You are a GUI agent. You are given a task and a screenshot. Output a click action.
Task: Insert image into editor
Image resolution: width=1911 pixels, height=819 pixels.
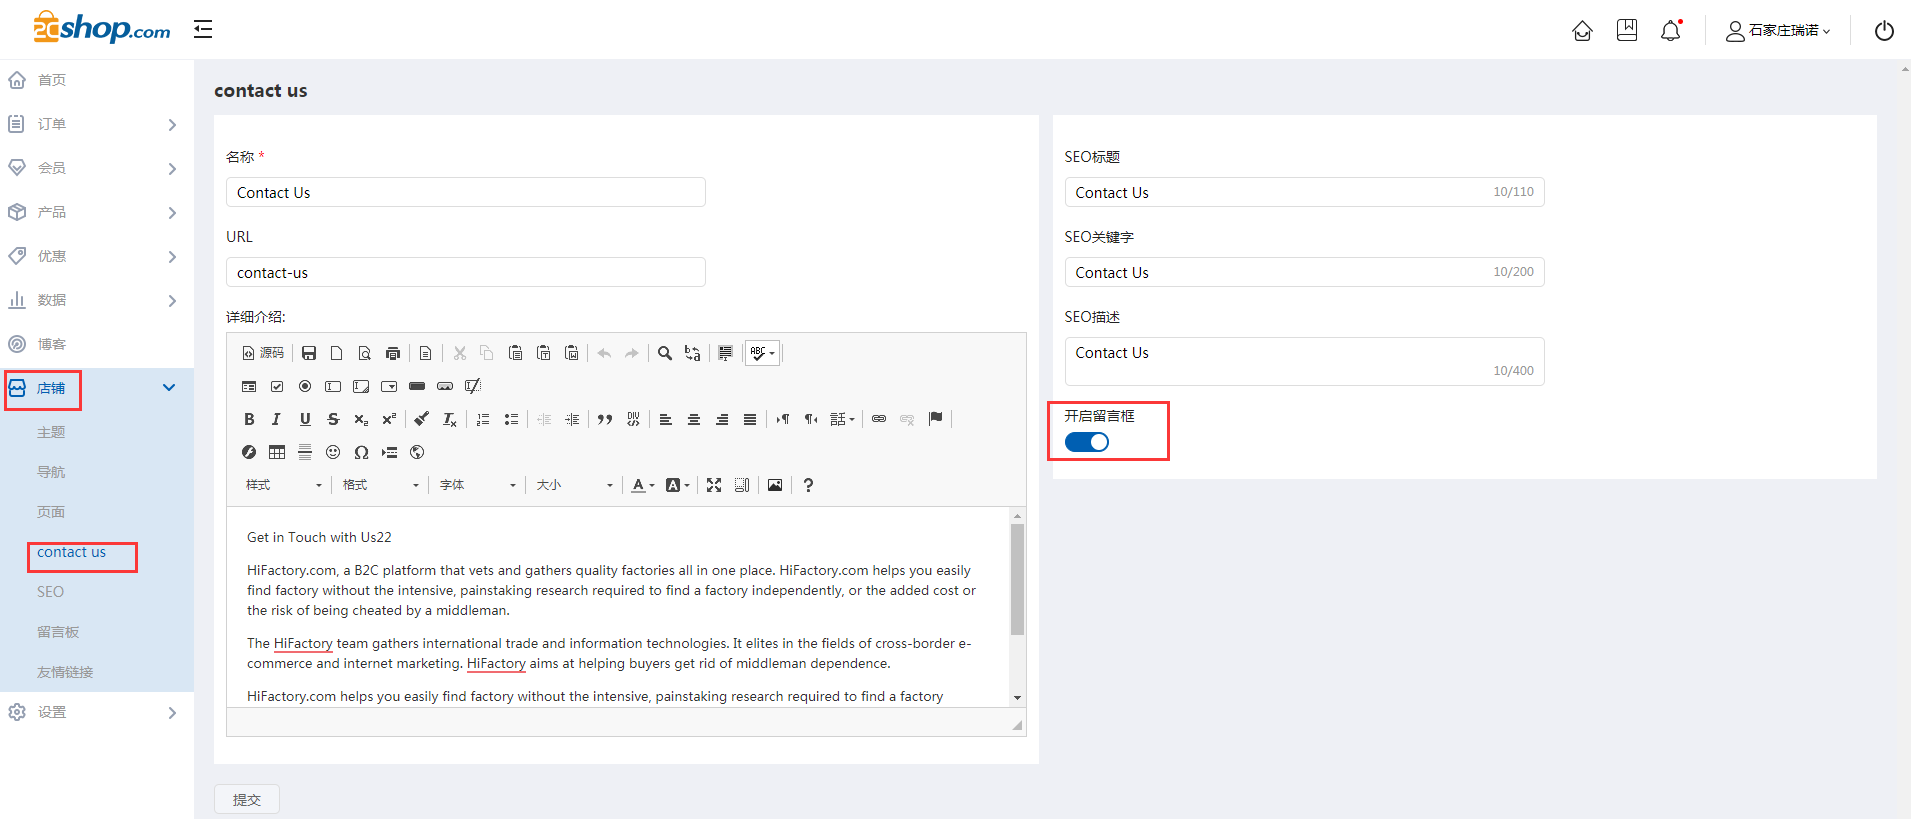click(x=775, y=485)
